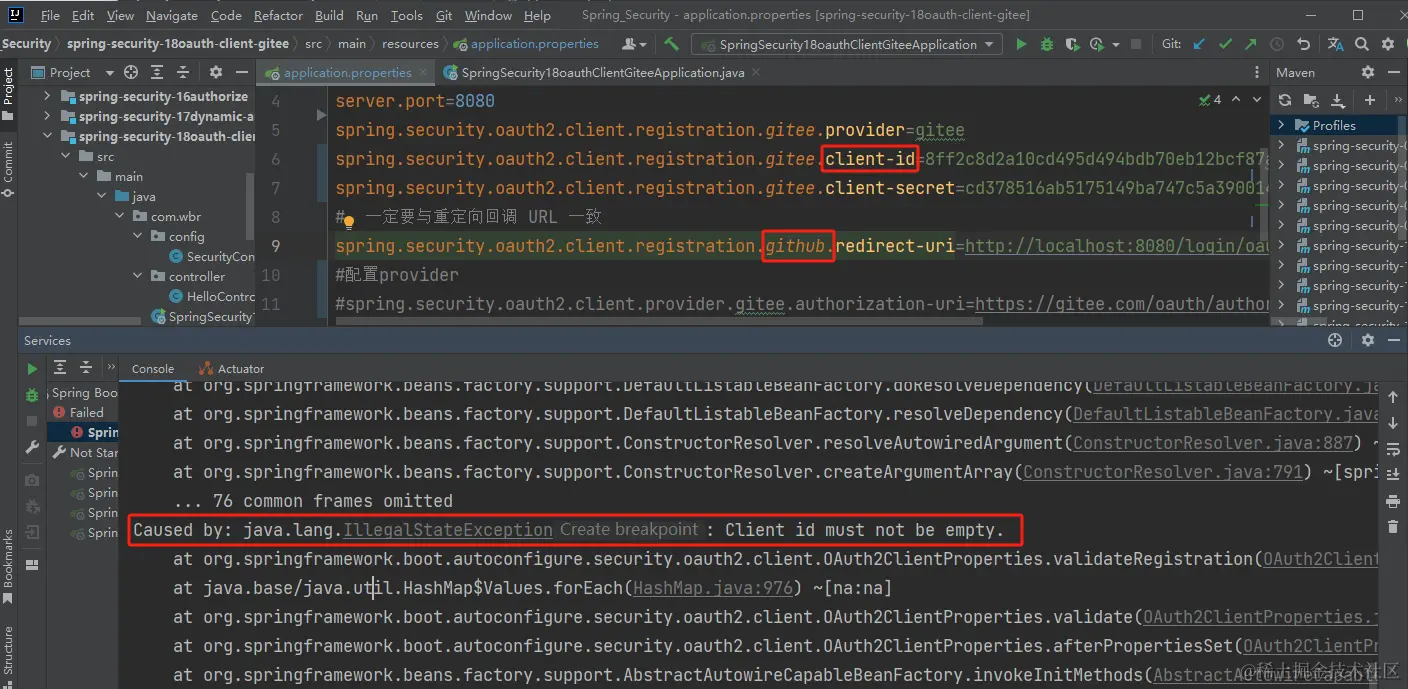The width and height of the screenshot is (1408, 689).
Task: Select SecurityConfig class in project tree
Action: coord(212,256)
